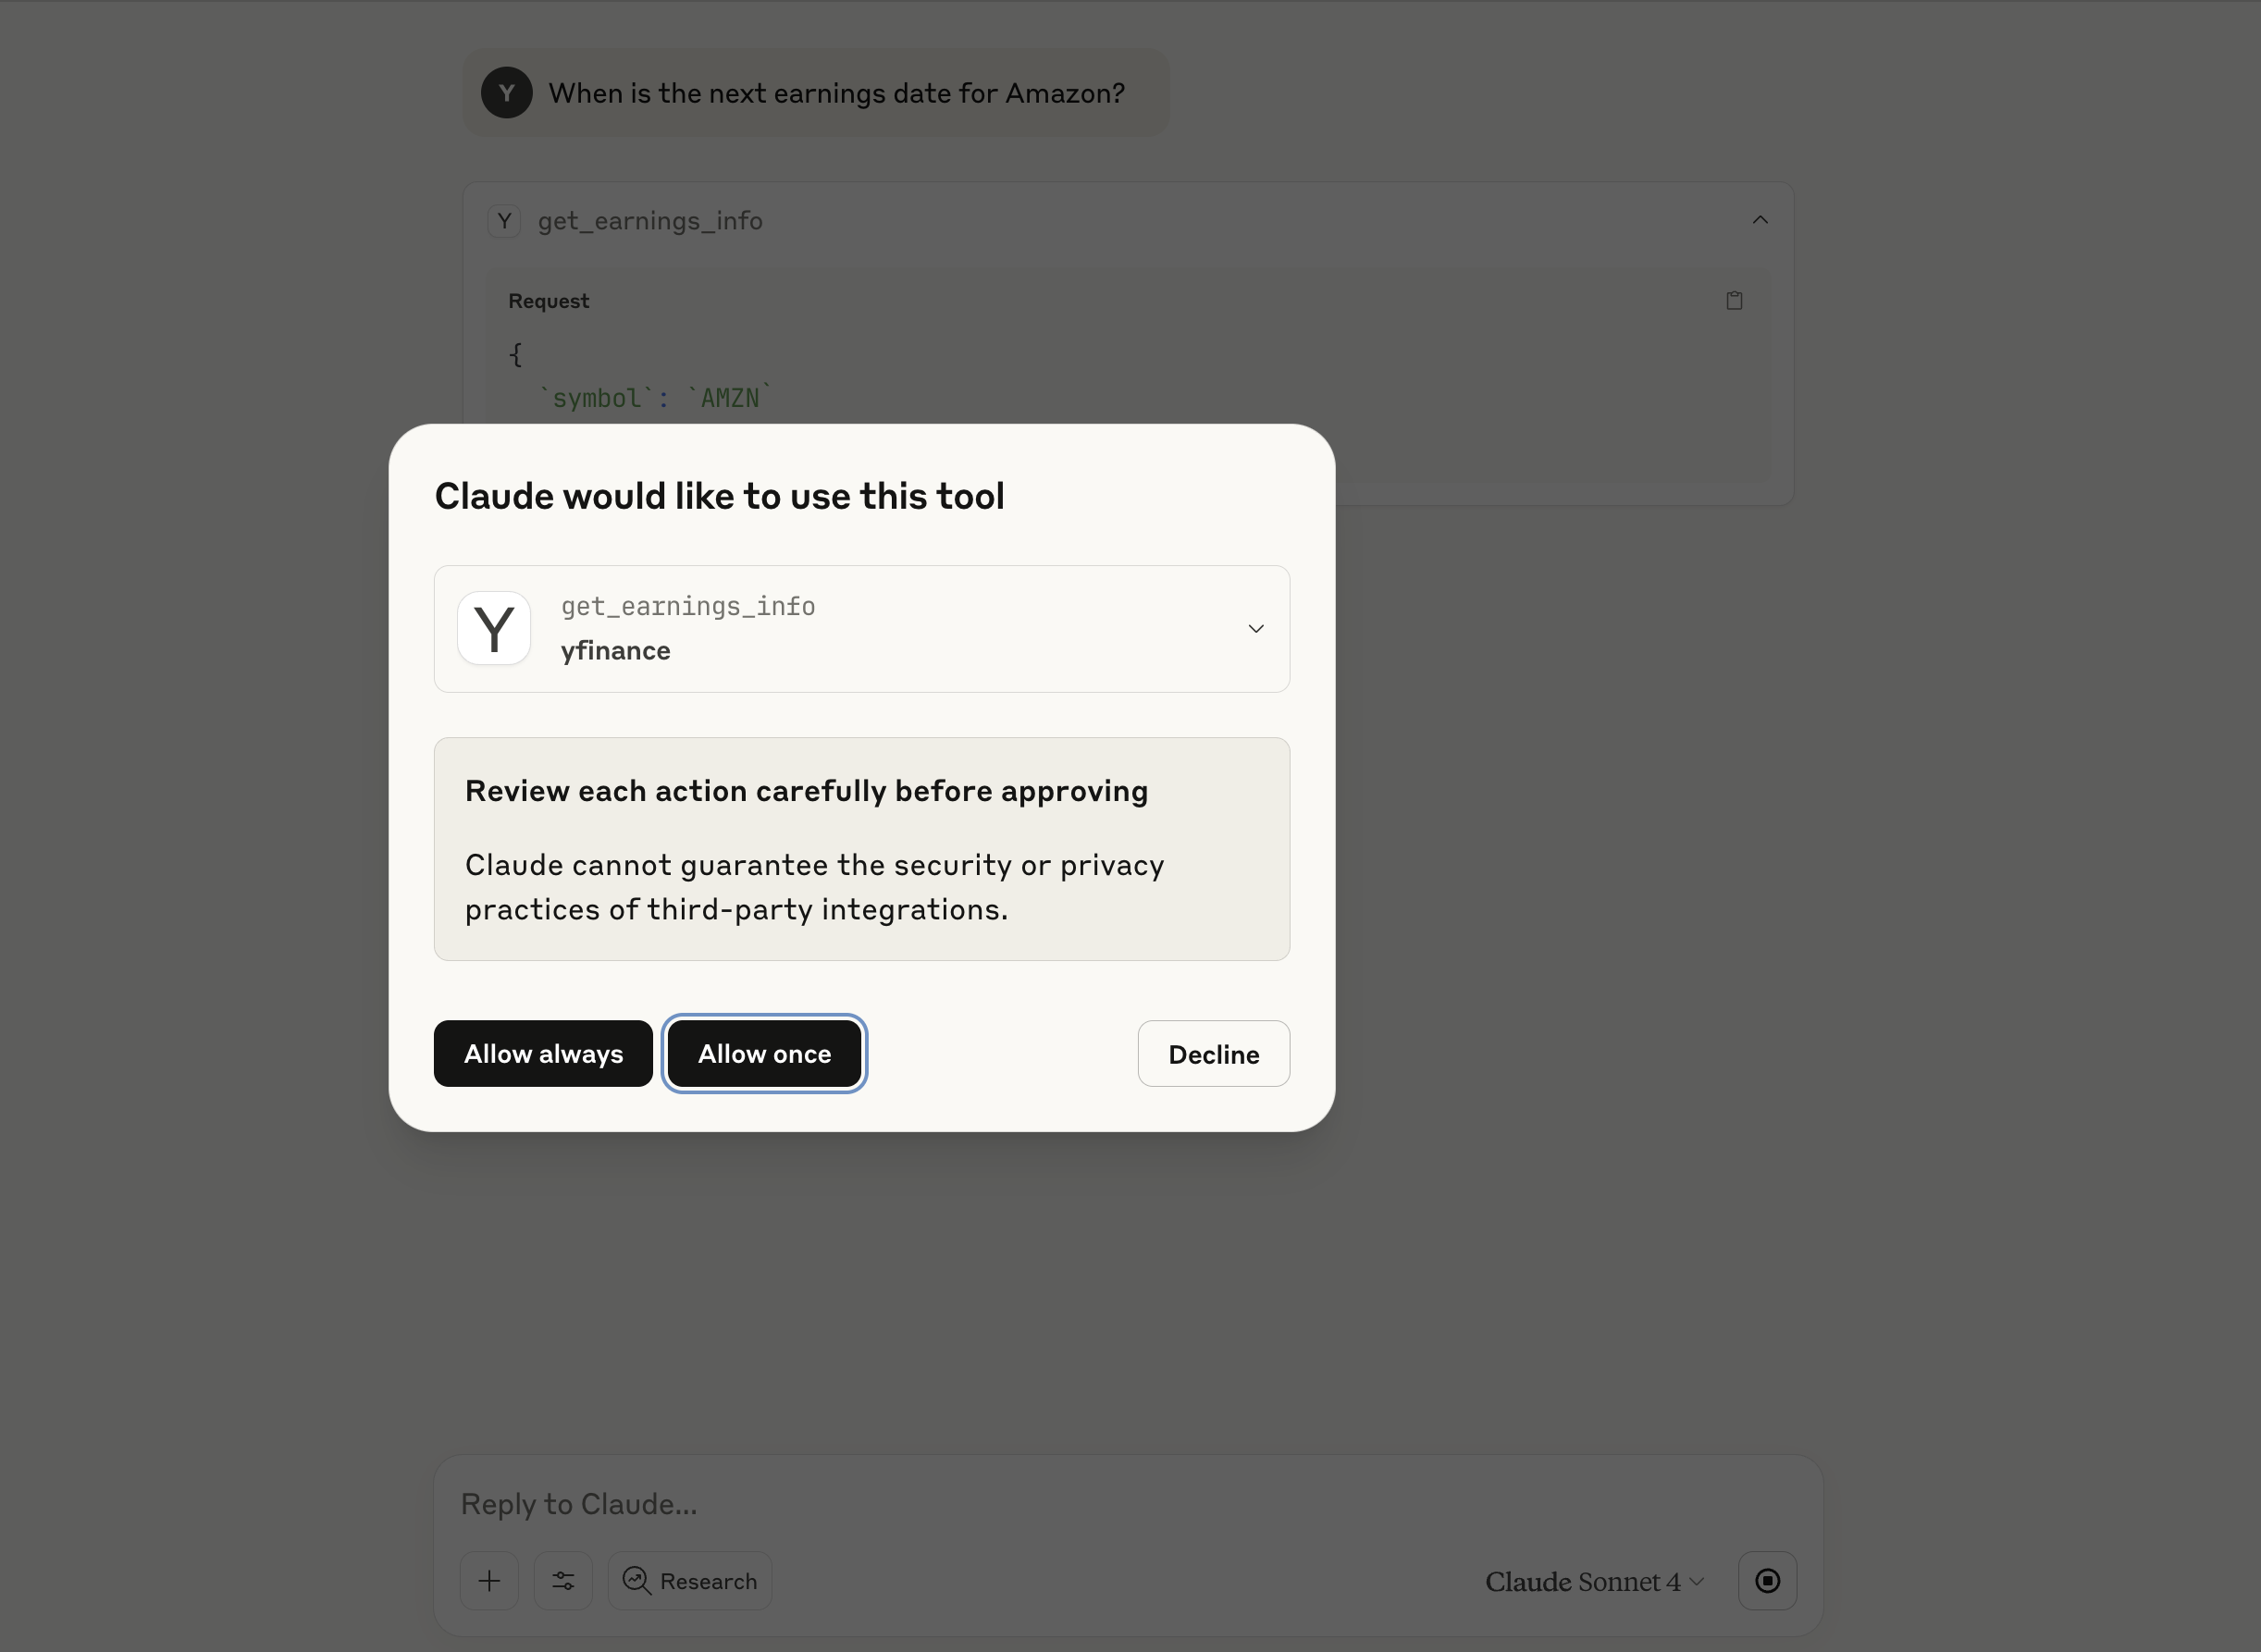Enable Allow always for this tool

(x=542, y=1053)
